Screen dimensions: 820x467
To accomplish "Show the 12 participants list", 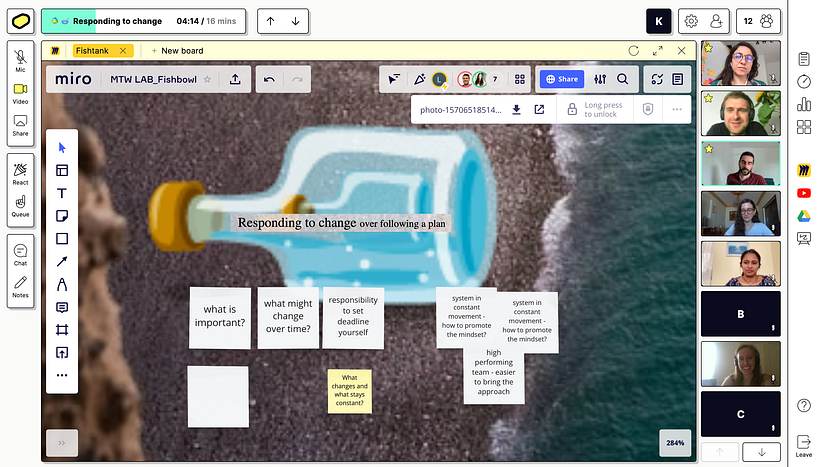I will click(x=758, y=21).
